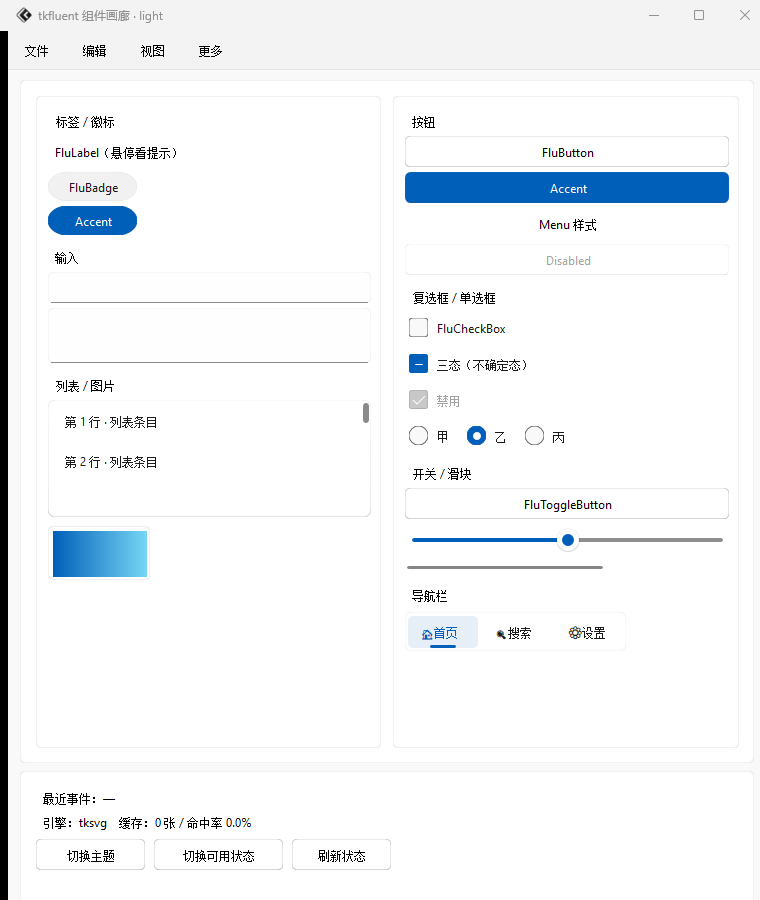
Task: Click the magnifier icon in 搜索 tab
Action: (x=501, y=634)
